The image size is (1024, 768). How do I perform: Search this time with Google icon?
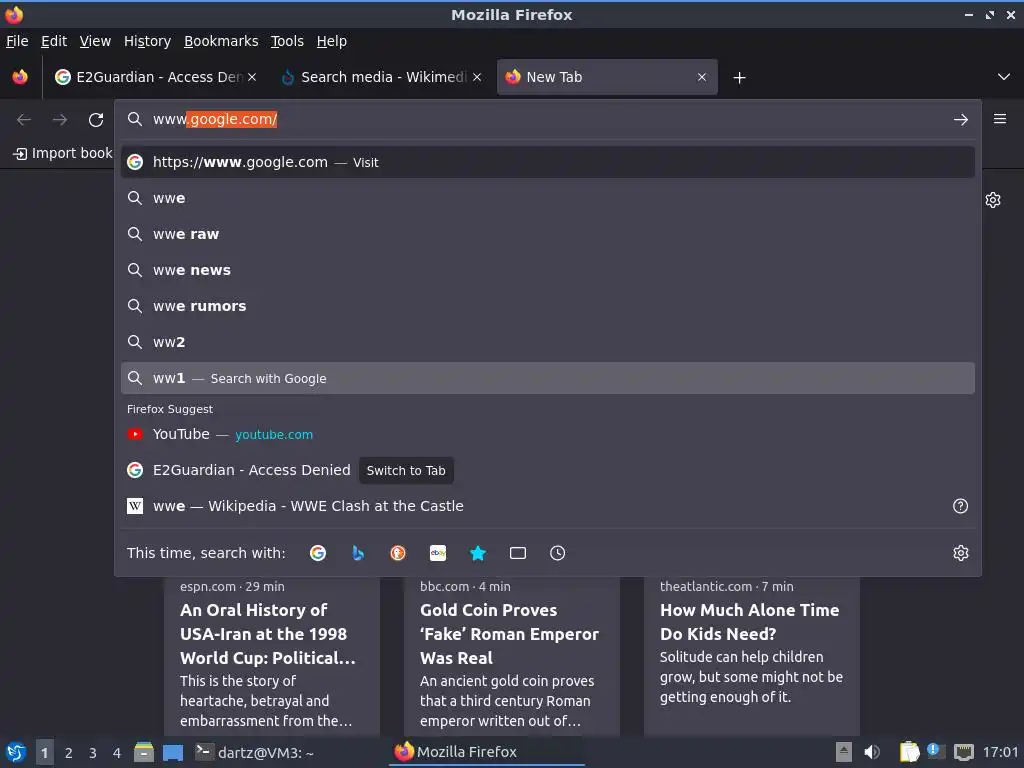(318, 553)
